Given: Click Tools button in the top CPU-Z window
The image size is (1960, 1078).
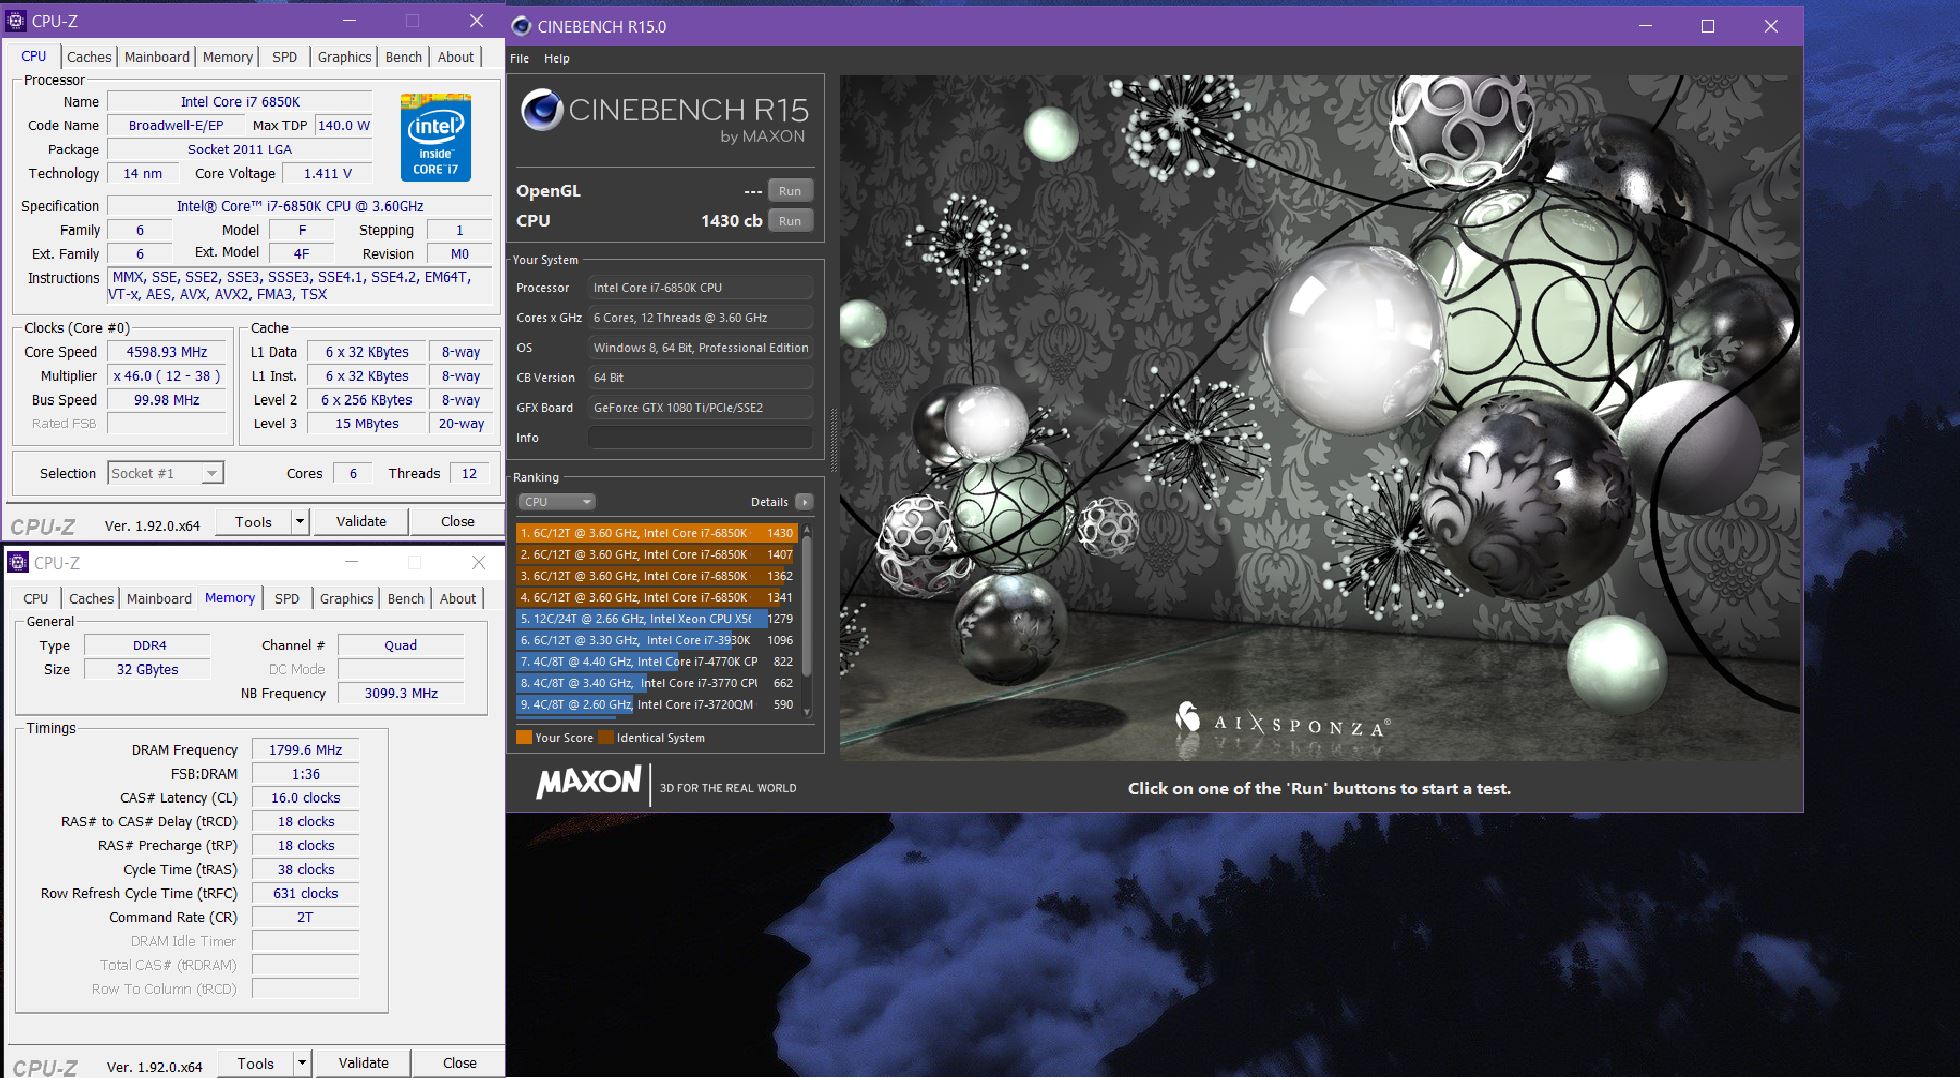Looking at the screenshot, I should pyautogui.click(x=254, y=521).
